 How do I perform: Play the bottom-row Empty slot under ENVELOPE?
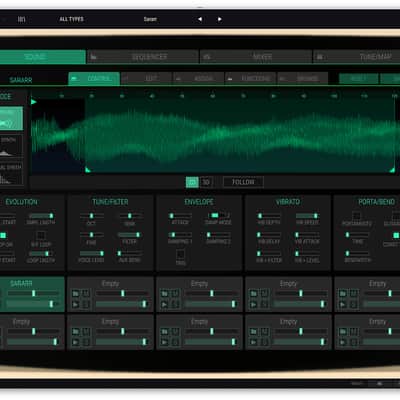point(165,342)
